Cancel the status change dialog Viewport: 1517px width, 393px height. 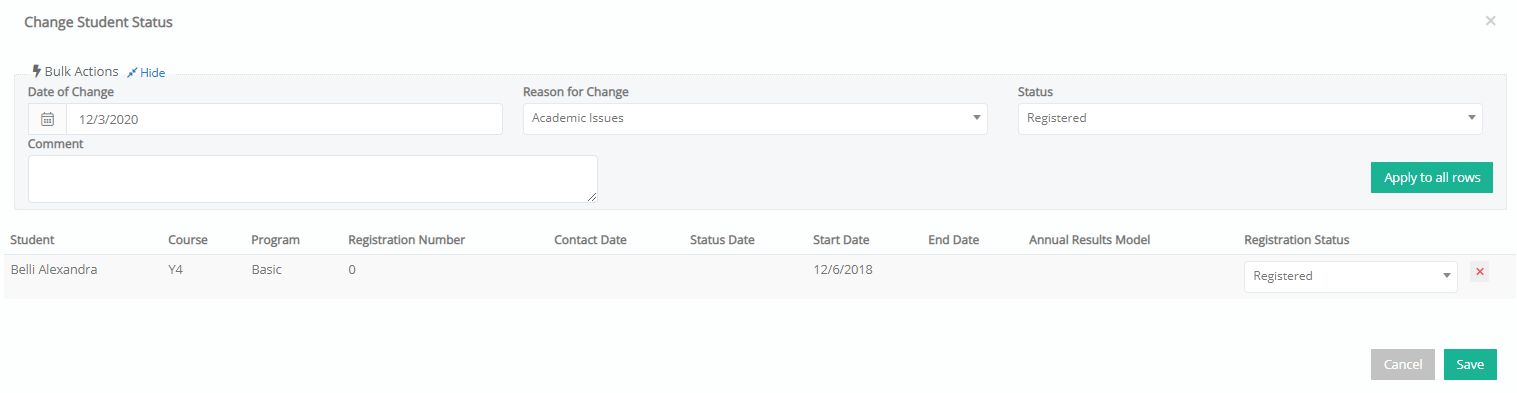[1402, 365]
